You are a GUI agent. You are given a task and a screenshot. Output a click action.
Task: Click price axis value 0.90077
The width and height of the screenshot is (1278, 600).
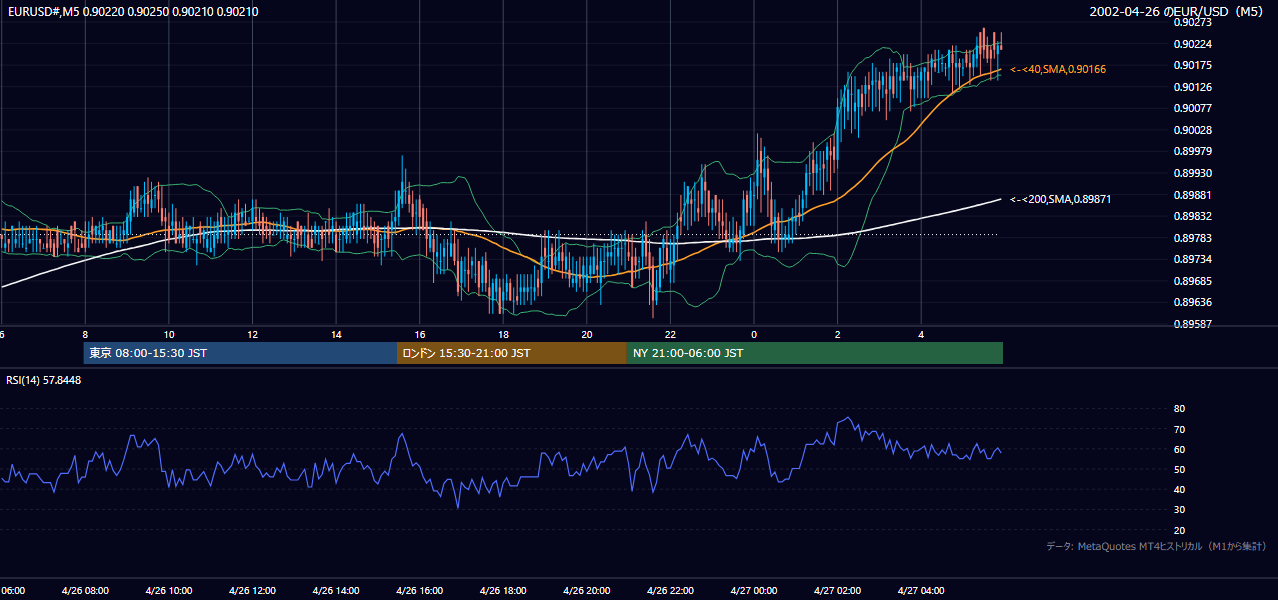(1193, 108)
